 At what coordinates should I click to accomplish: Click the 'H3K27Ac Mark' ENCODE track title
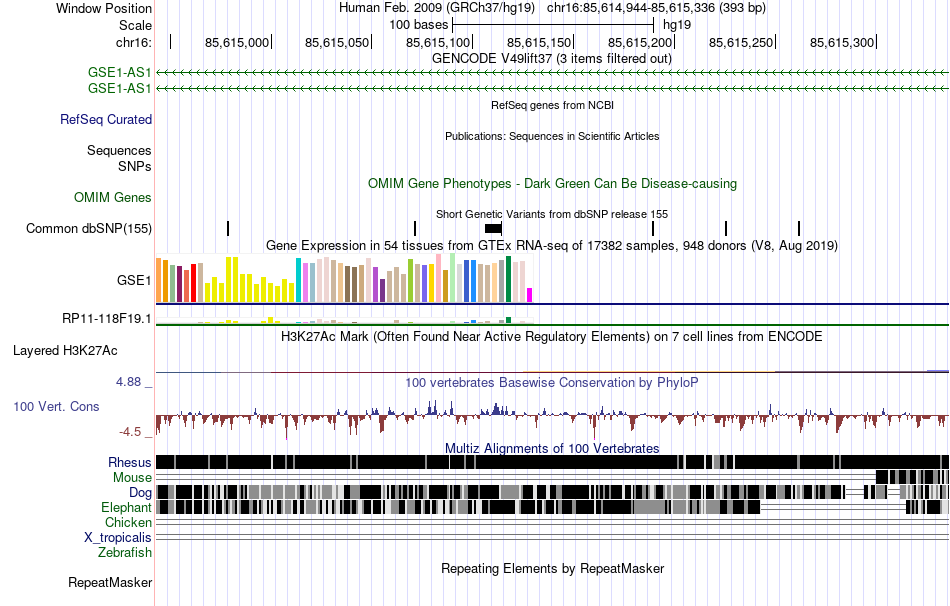(552, 336)
